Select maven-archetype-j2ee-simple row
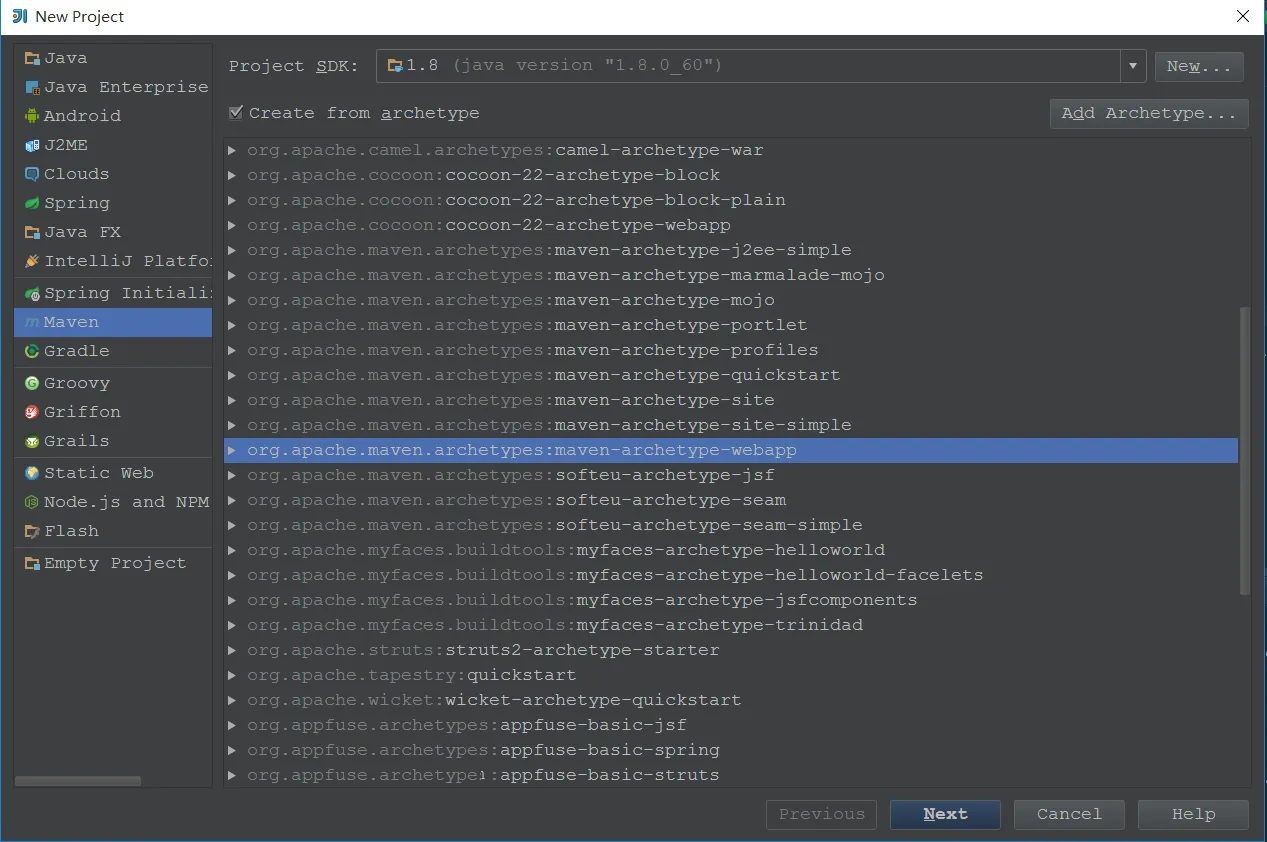 point(731,250)
